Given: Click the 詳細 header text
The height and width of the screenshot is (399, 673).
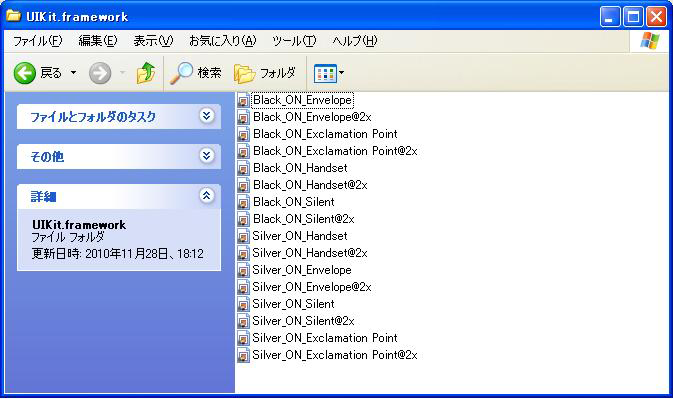Looking at the screenshot, I should pos(43,196).
